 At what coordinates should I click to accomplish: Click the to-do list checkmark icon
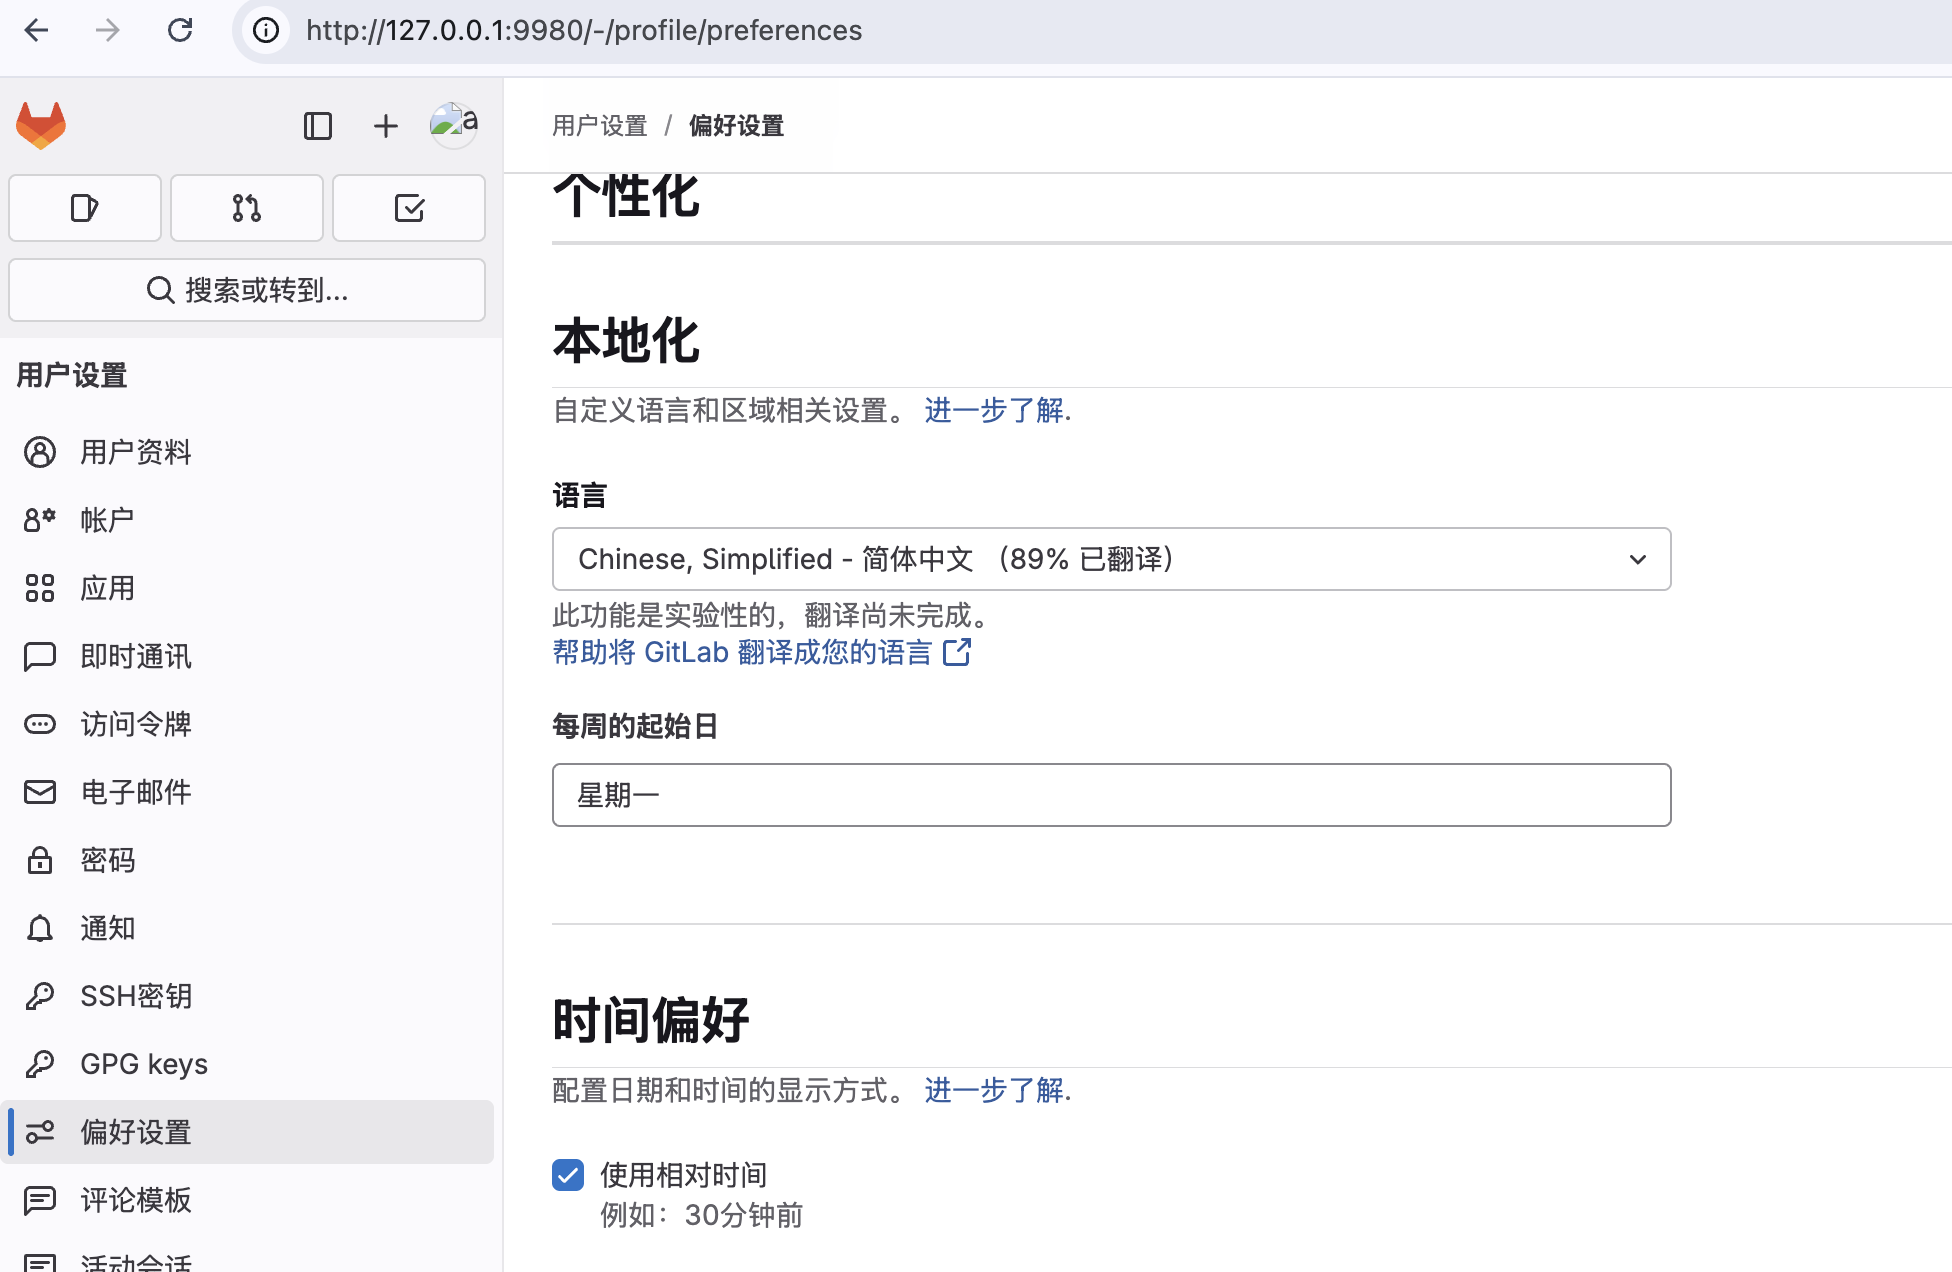tap(408, 208)
